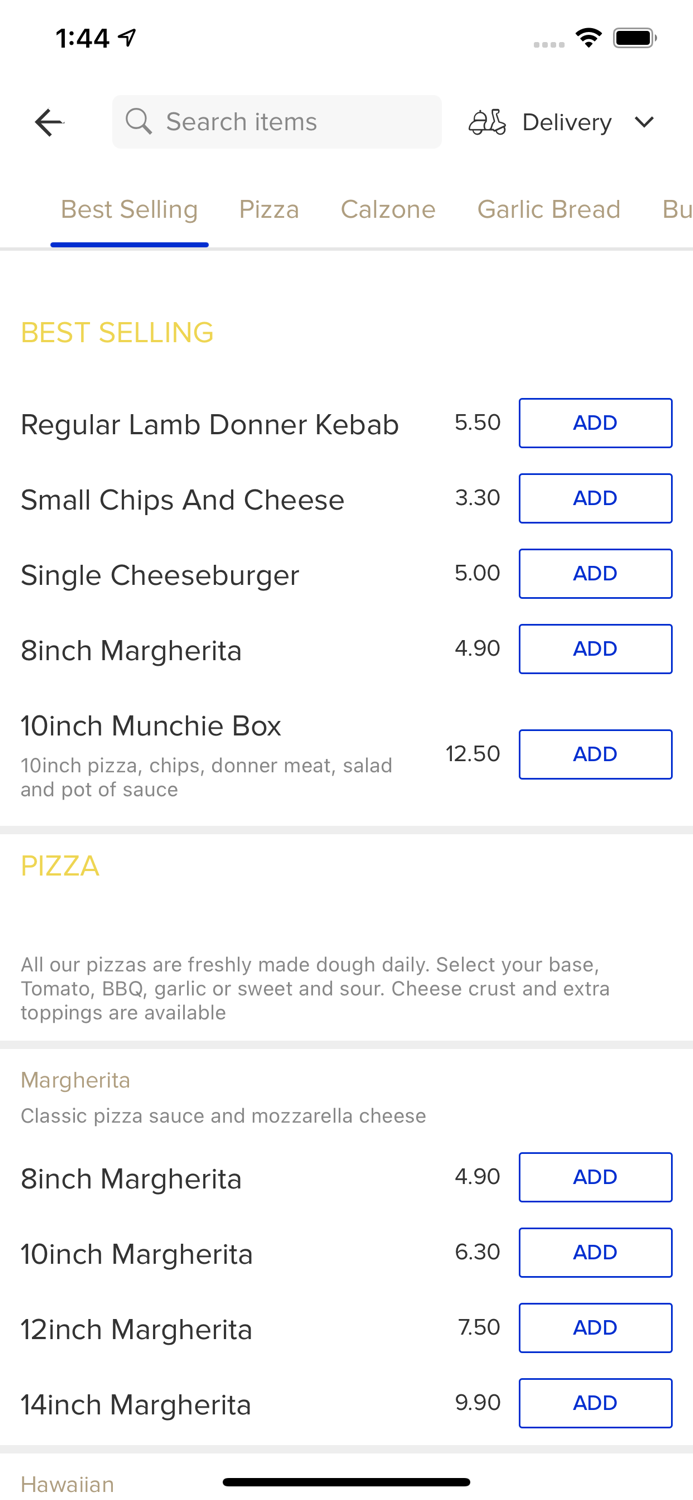Add the Single Cheeseburger
This screenshot has height=1500, width=693.
[x=595, y=573]
